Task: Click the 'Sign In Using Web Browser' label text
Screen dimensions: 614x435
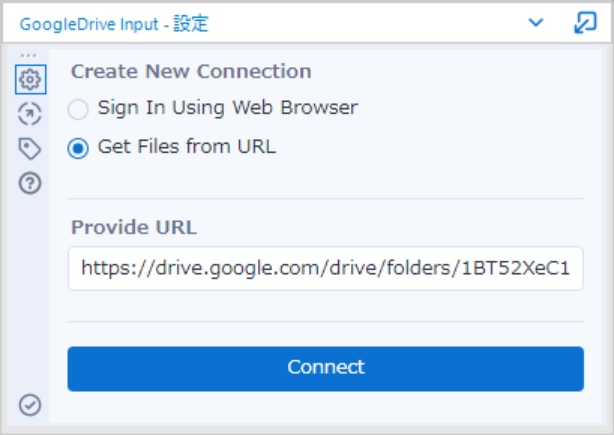Action: click(228, 108)
